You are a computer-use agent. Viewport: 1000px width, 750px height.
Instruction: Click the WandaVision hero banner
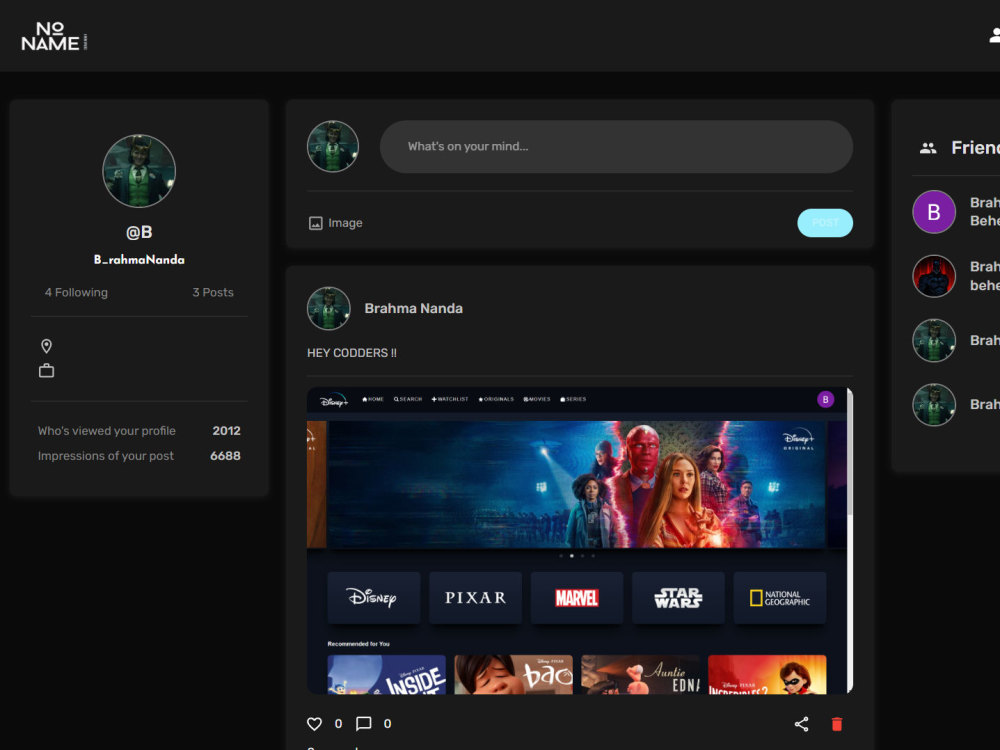[x=576, y=484]
